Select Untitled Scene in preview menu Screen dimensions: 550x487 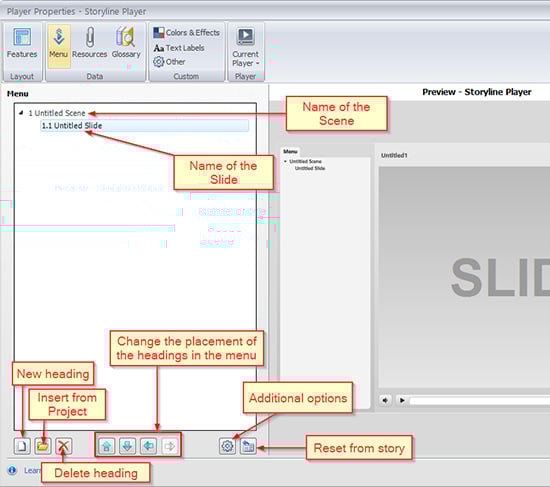click(x=305, y=161)
